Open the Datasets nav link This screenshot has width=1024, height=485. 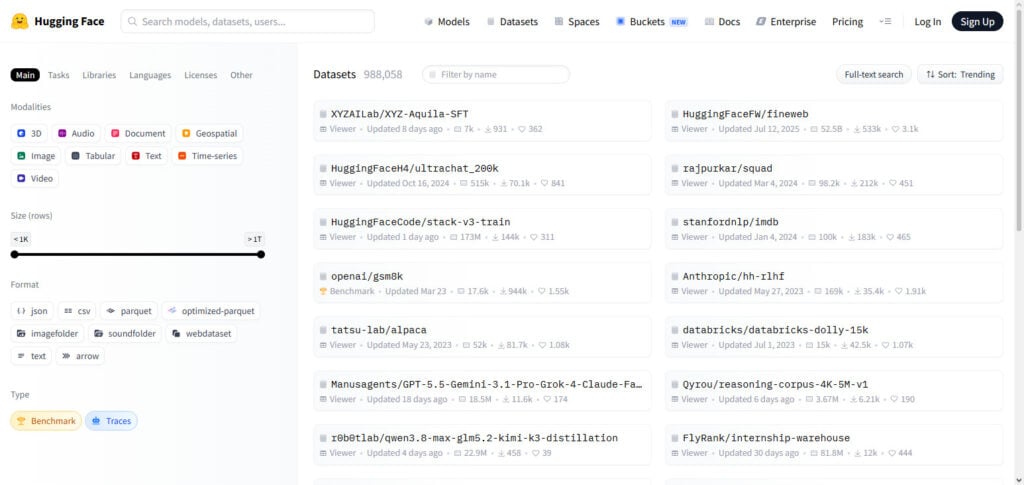click(x=512, y=22)
